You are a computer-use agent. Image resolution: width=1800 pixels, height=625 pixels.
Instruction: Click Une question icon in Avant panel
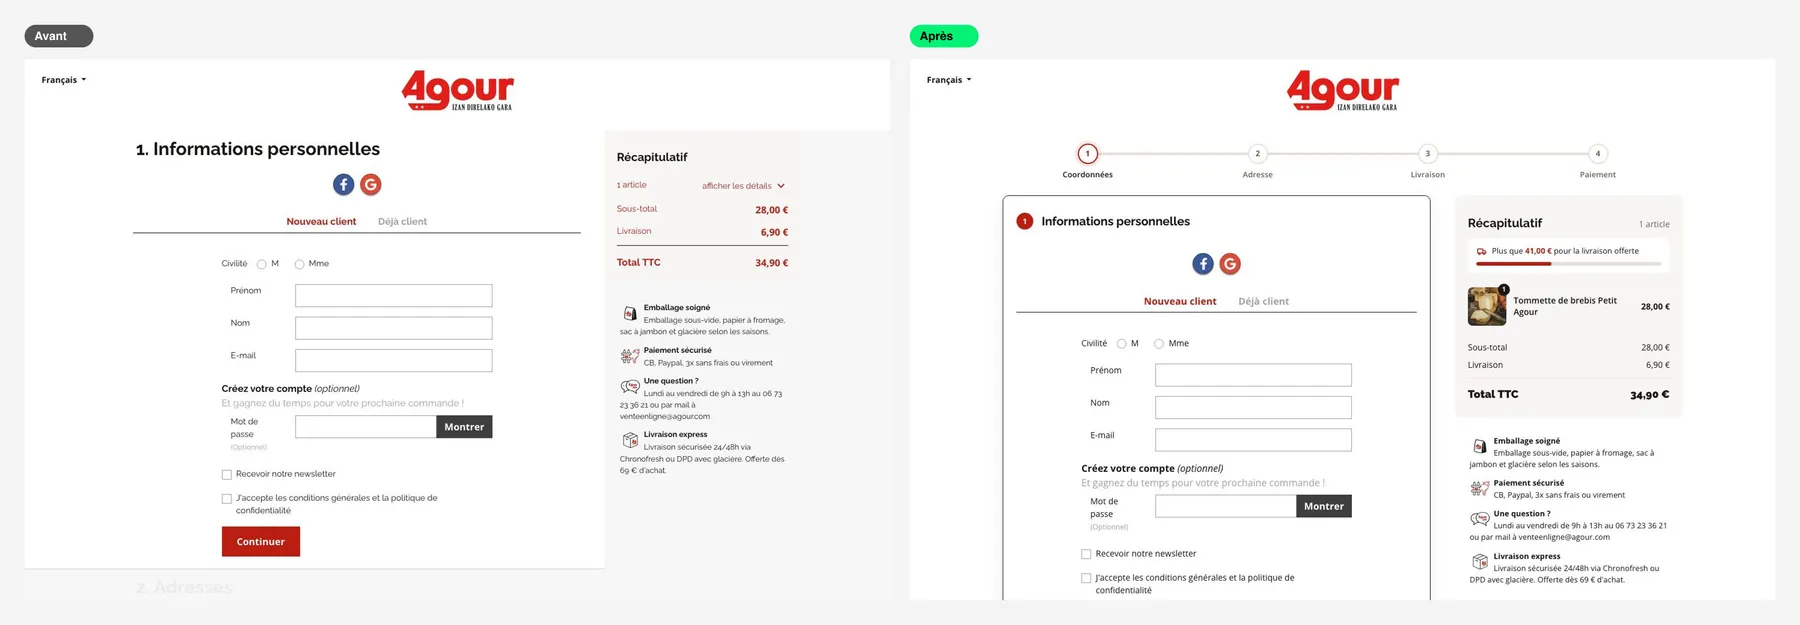pyautogui.click(x=630, y=386)
